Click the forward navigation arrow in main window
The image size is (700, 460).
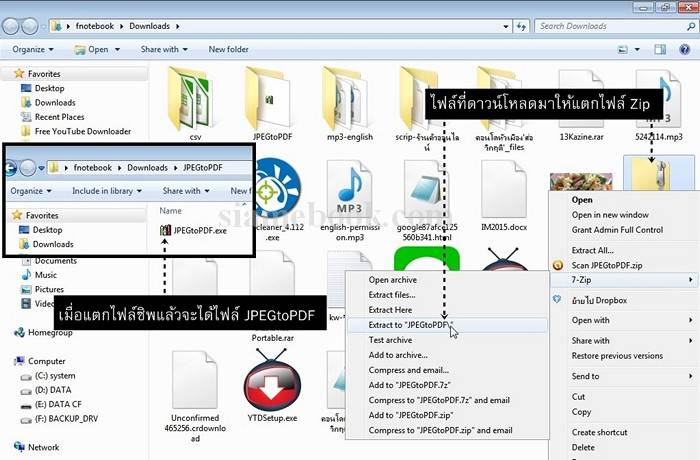coord(30,26)
